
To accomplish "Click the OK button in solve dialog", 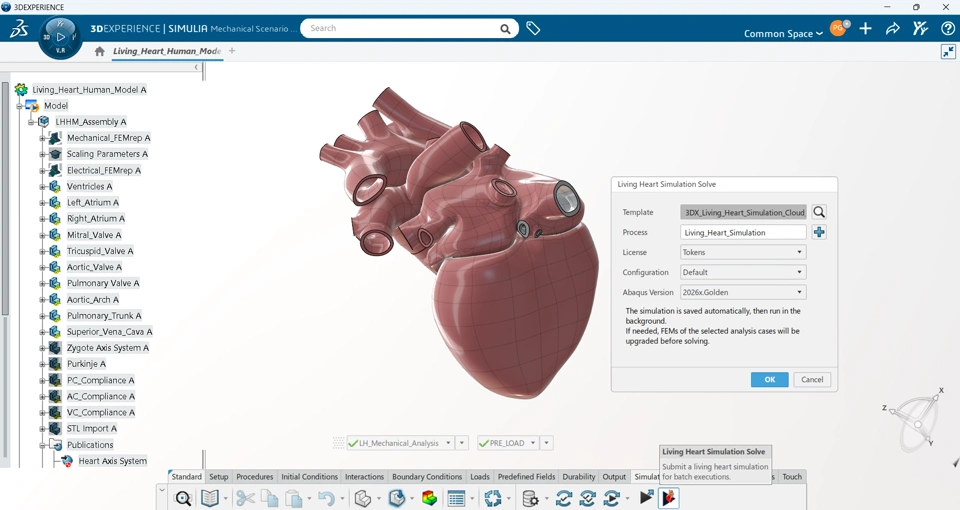I will [x=770, y=380].
